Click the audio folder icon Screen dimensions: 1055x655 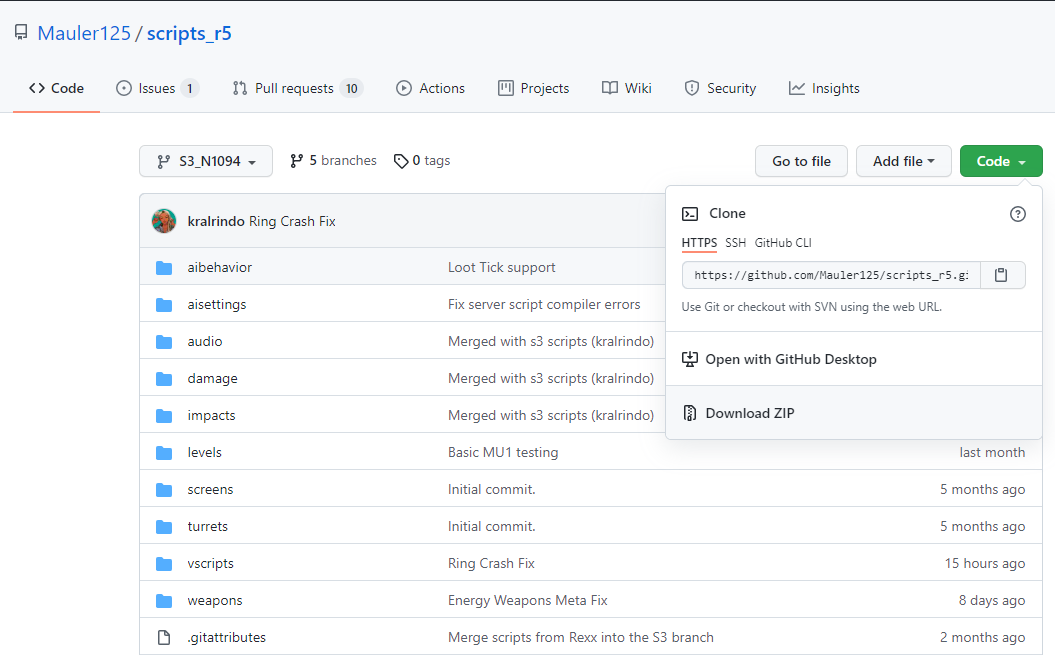pos(164,342)
